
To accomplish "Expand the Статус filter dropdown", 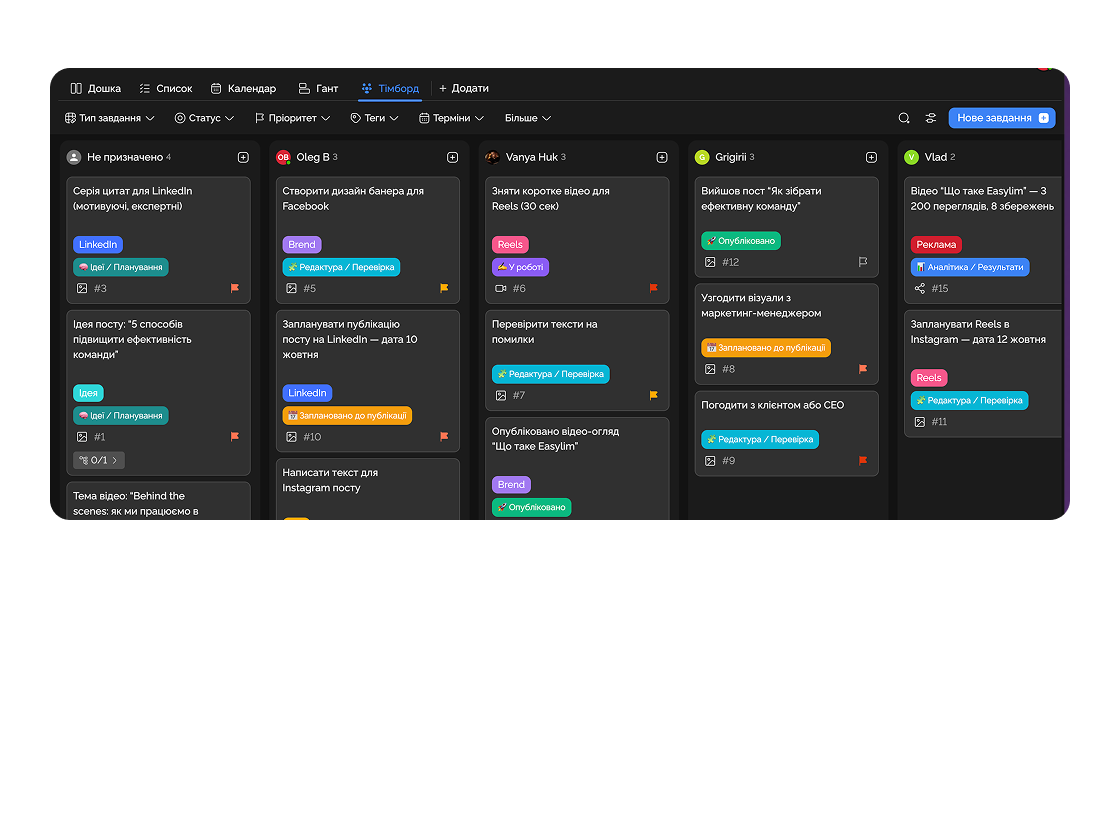I will point(204,118).
